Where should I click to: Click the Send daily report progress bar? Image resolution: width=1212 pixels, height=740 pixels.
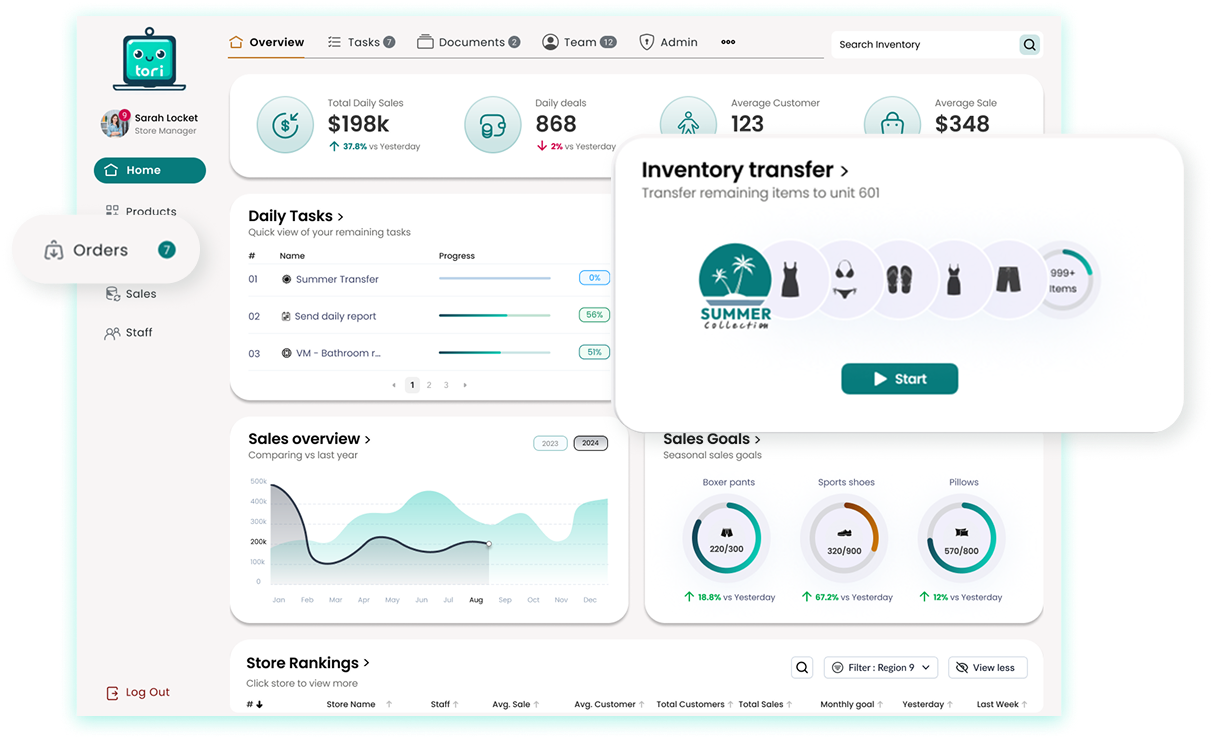(494, 316)
